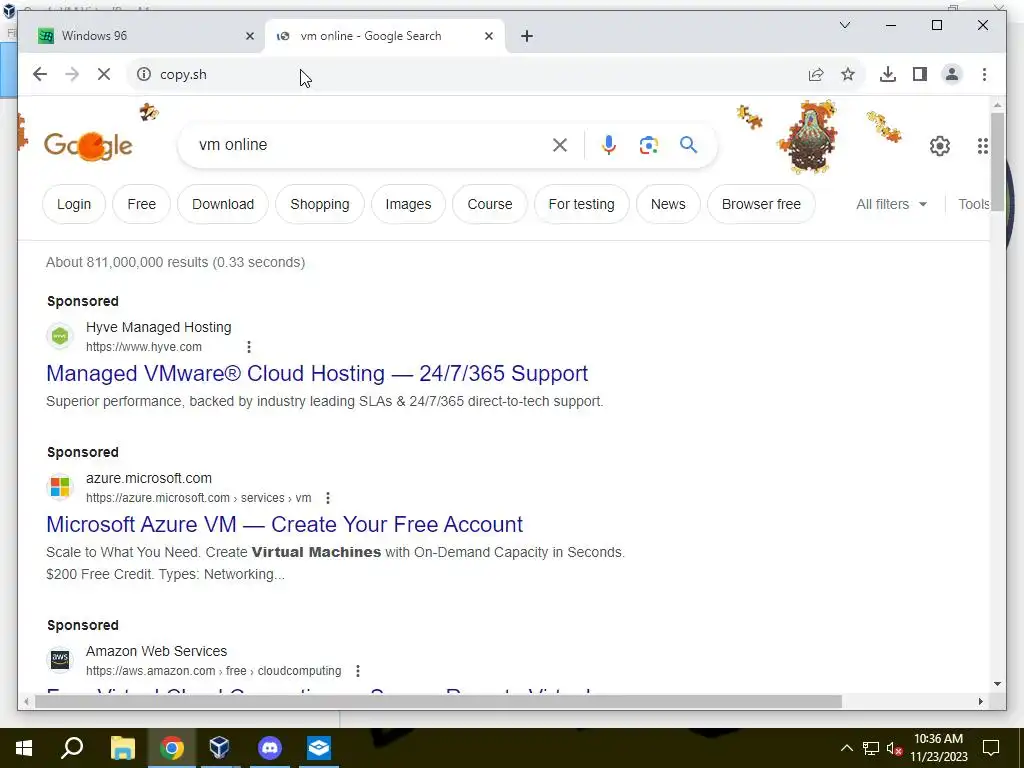Click the vertical scrollbar thumb
The width and height of the screenshot is (1024, 768).
[997, 161]
